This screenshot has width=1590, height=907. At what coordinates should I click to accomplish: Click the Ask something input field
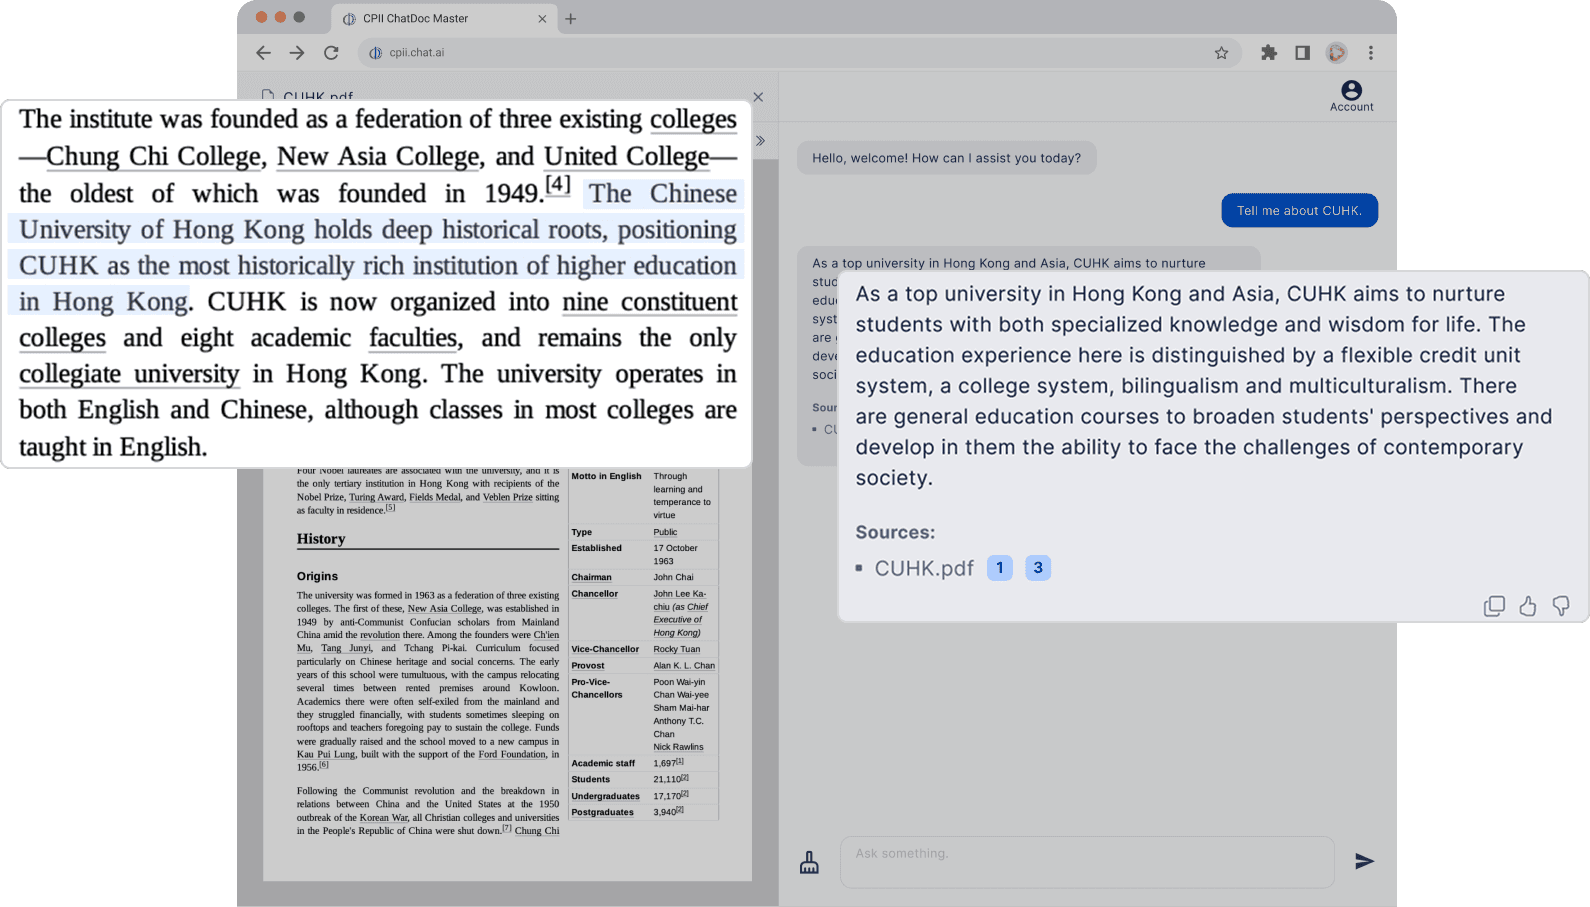click(1087, 862)
